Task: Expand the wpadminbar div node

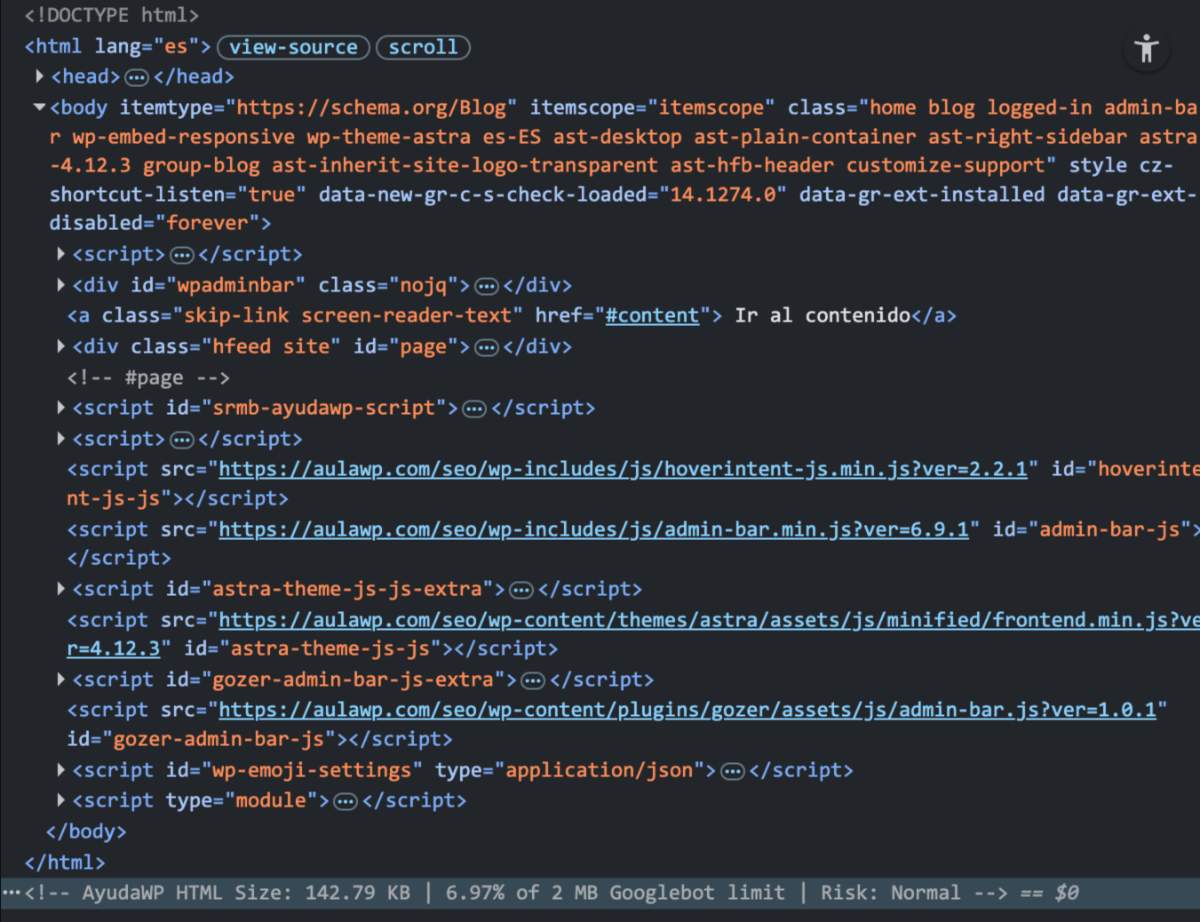Action: tap(62, 285)
